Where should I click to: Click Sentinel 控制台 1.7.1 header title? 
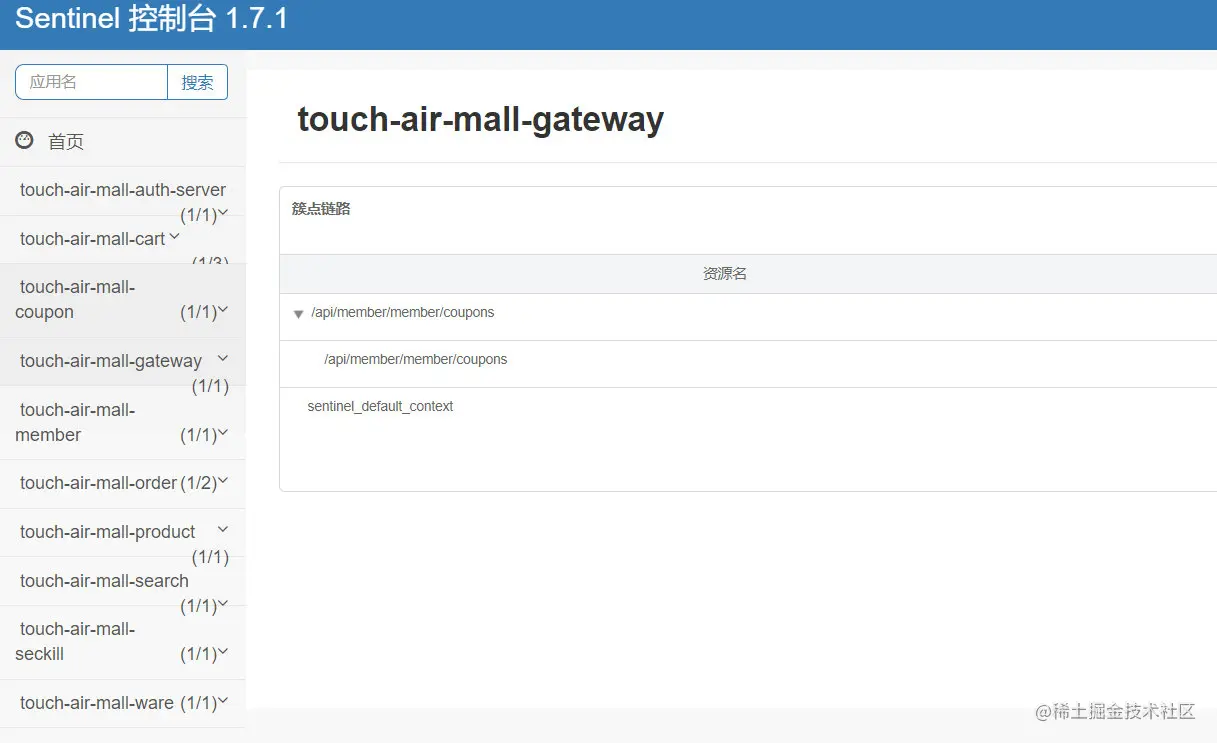pyautogui.click(x=151, y=18)
